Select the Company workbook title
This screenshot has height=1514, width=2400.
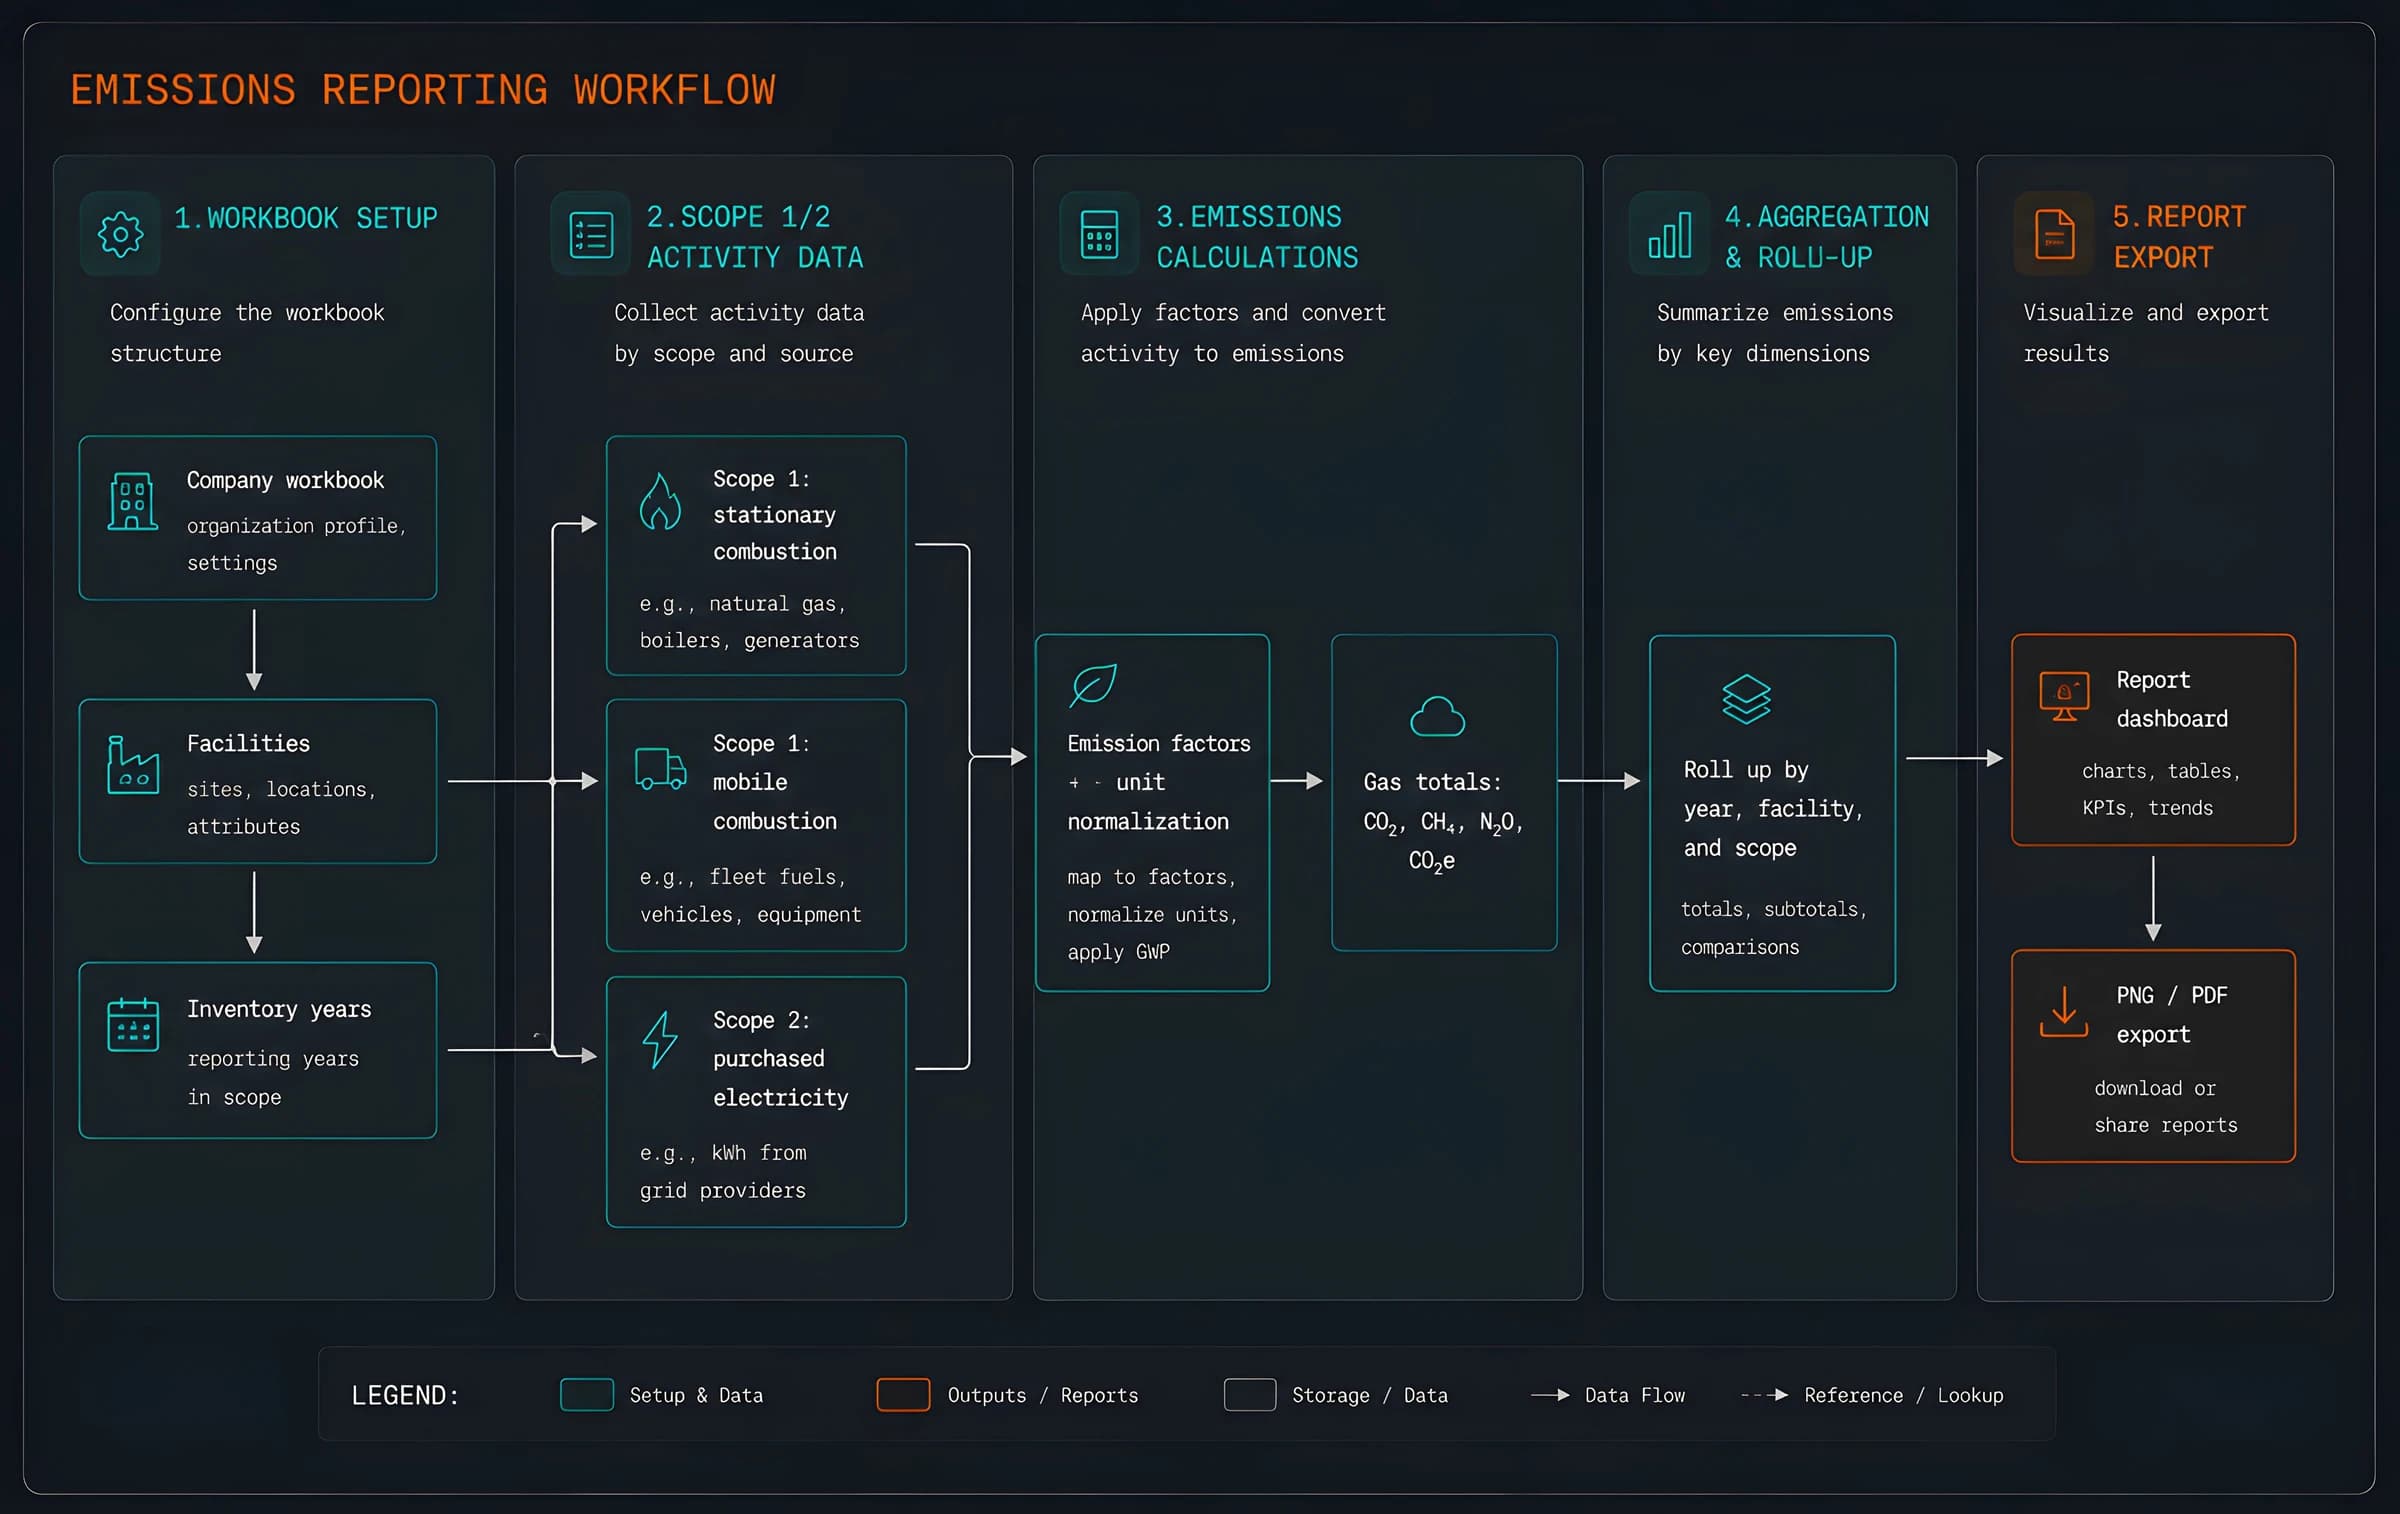[x=285, y=480]
